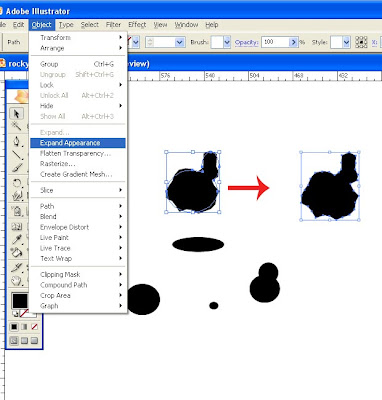Open the stroke color dropdown arrow
382x400 pixels.
[136, 42]
